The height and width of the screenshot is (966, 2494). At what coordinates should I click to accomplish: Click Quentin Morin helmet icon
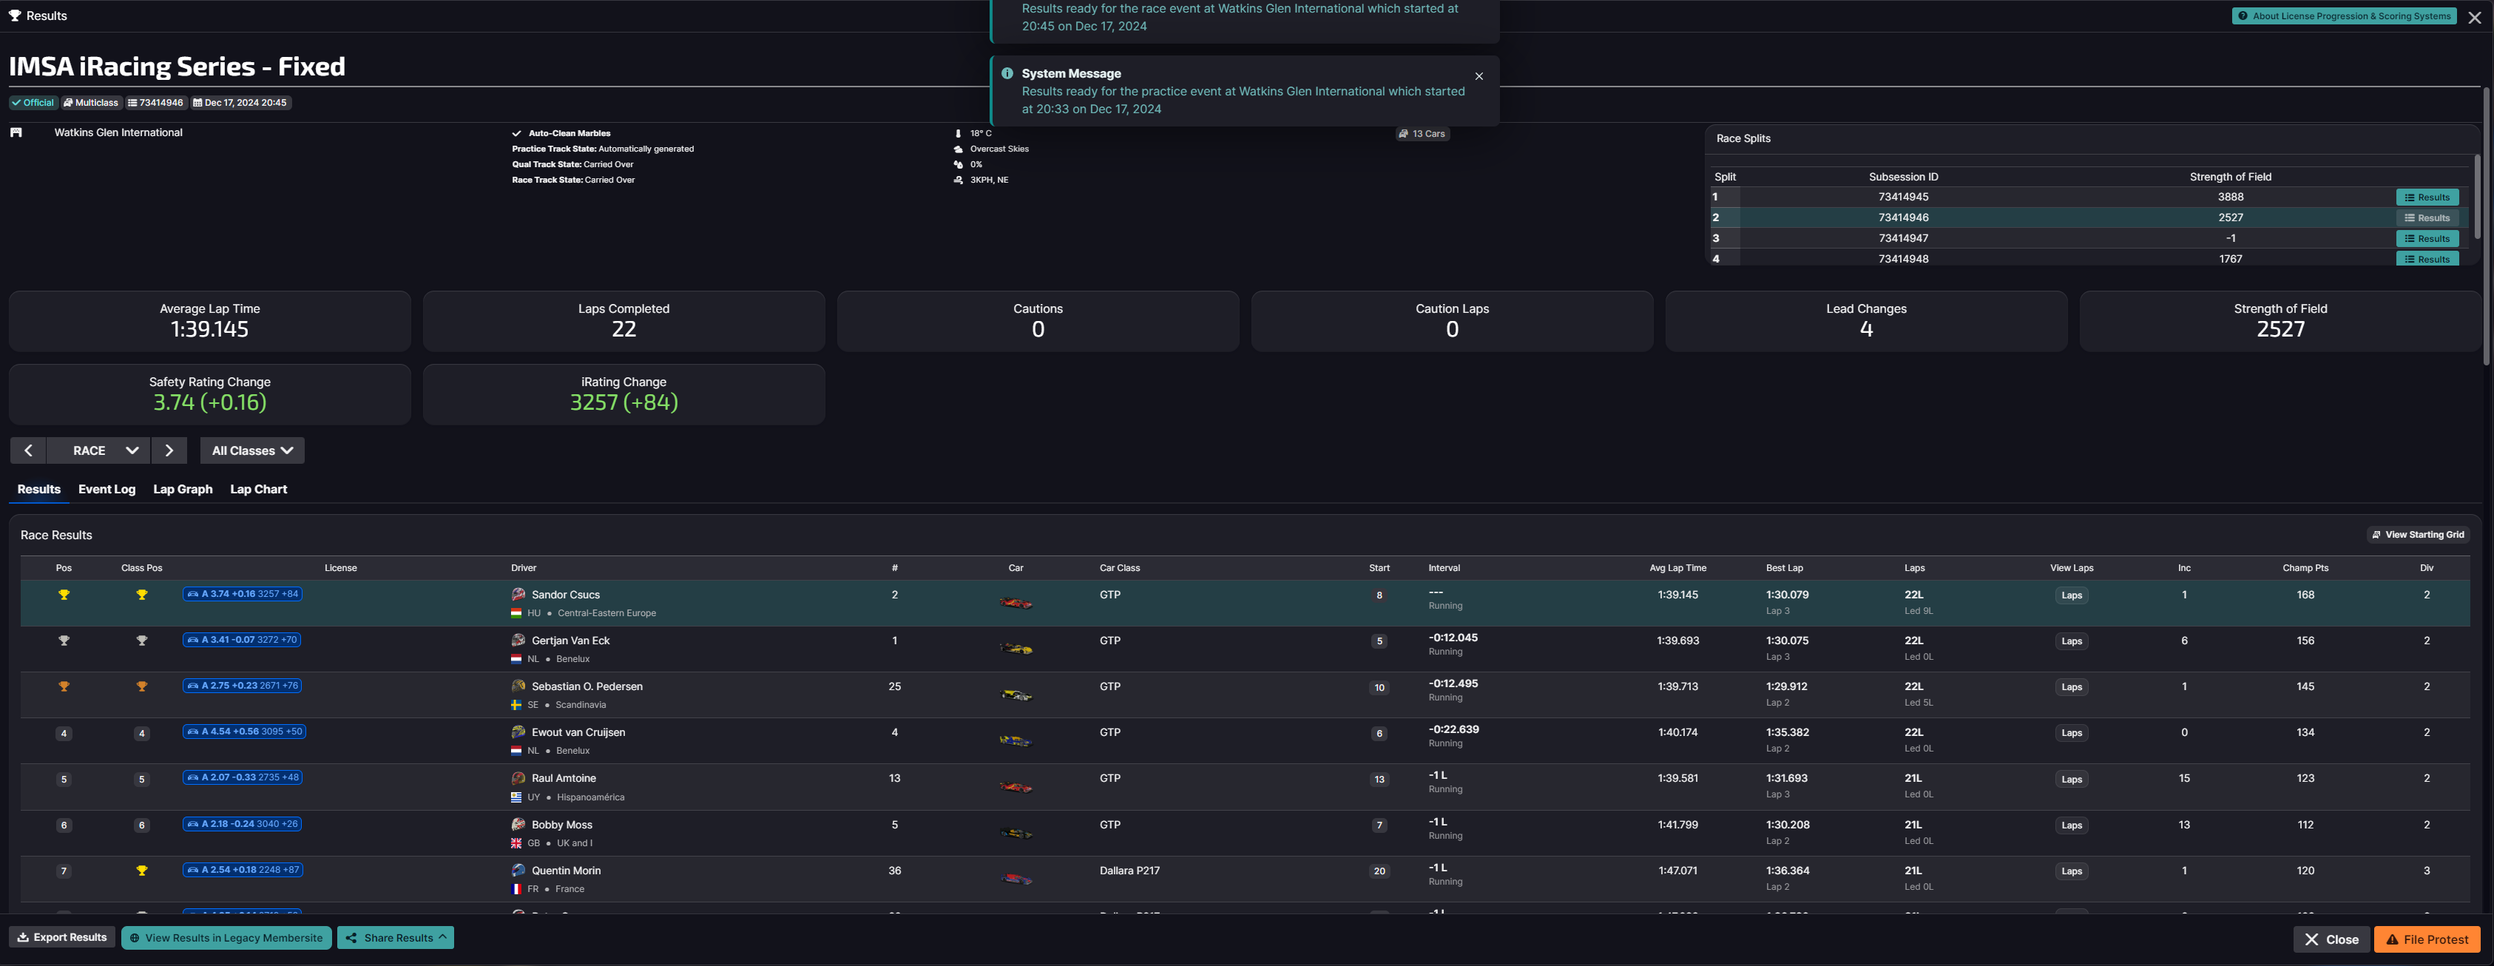click(518, 870)
